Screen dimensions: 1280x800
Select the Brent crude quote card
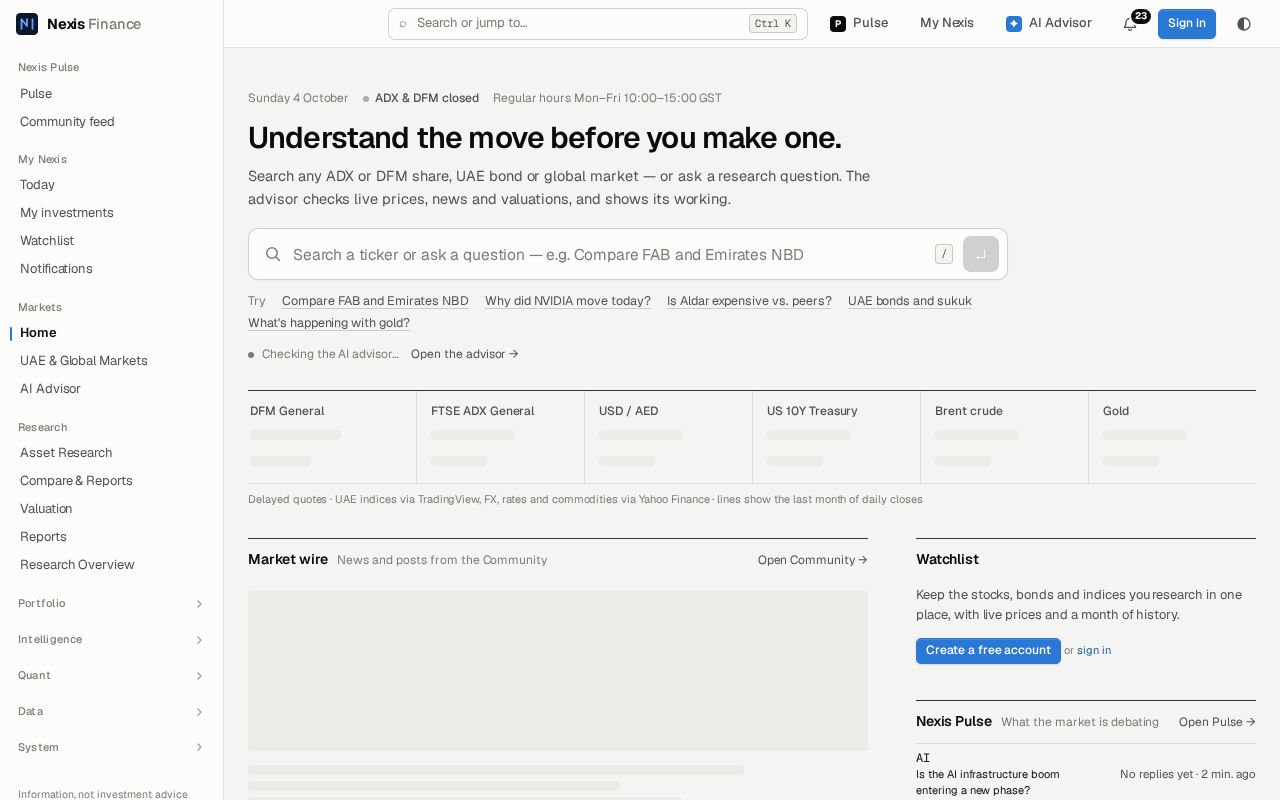1004,437
